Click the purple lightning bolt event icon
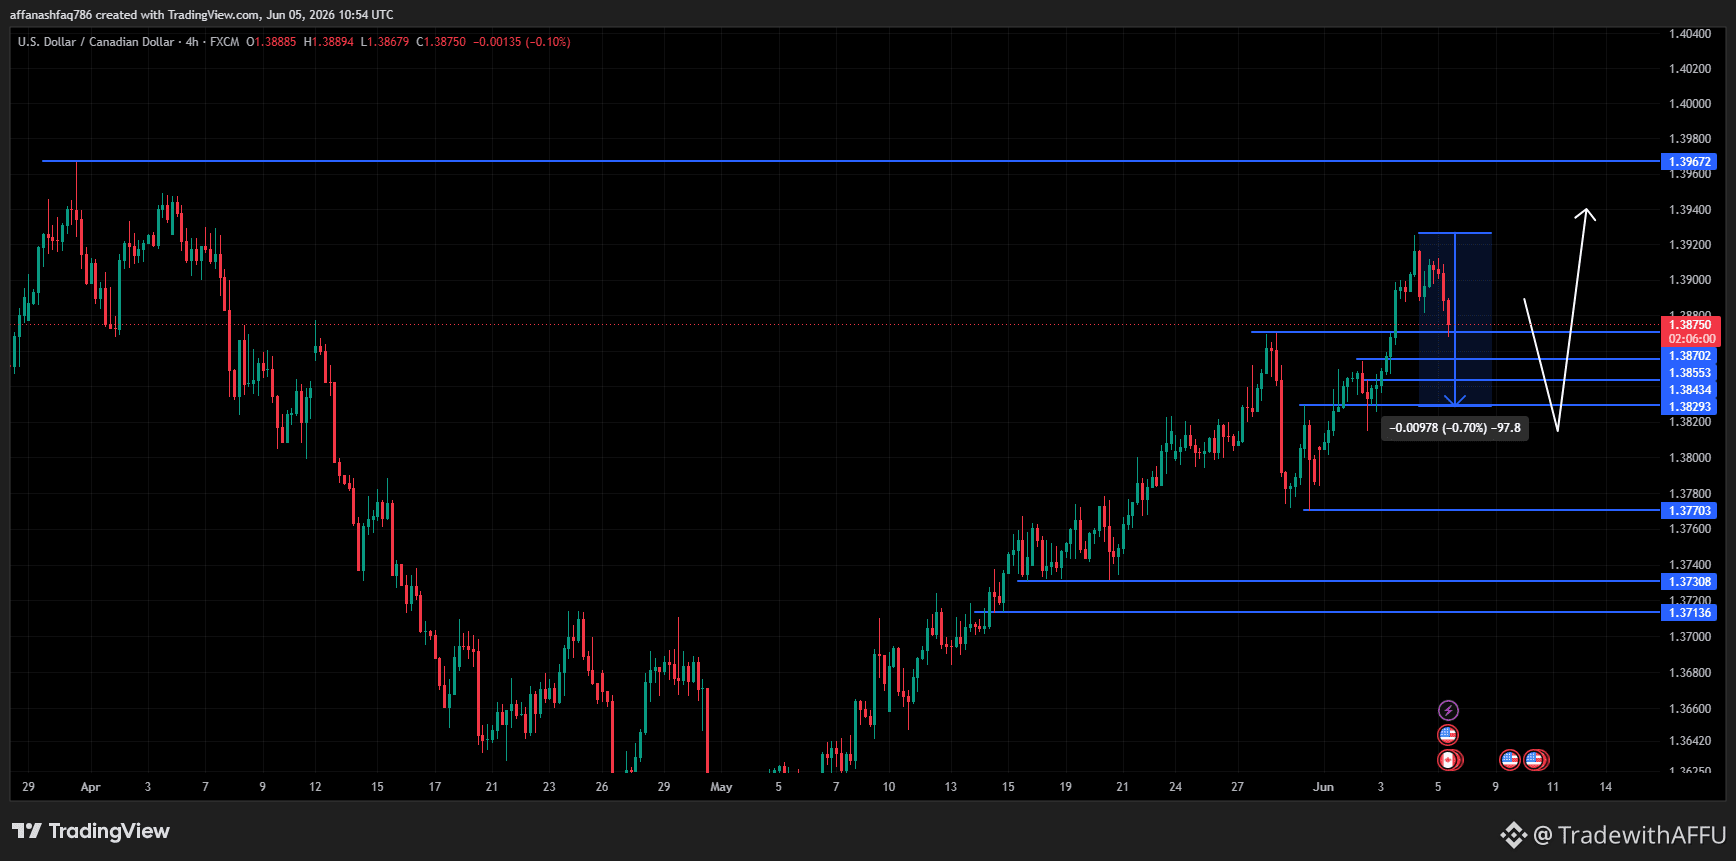The height and width of the screenshot is (861, 1736). coord(1448,711)
